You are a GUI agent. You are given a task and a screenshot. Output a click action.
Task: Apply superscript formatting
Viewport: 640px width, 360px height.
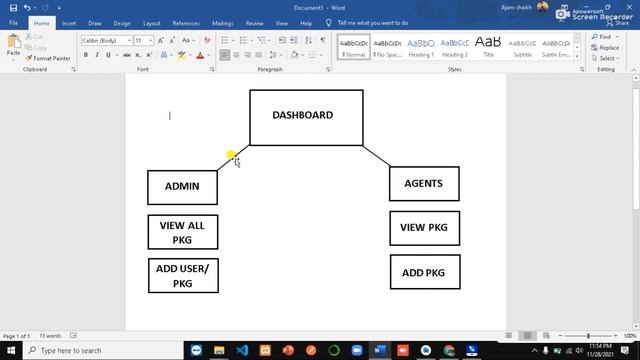(x=149, y=55)
